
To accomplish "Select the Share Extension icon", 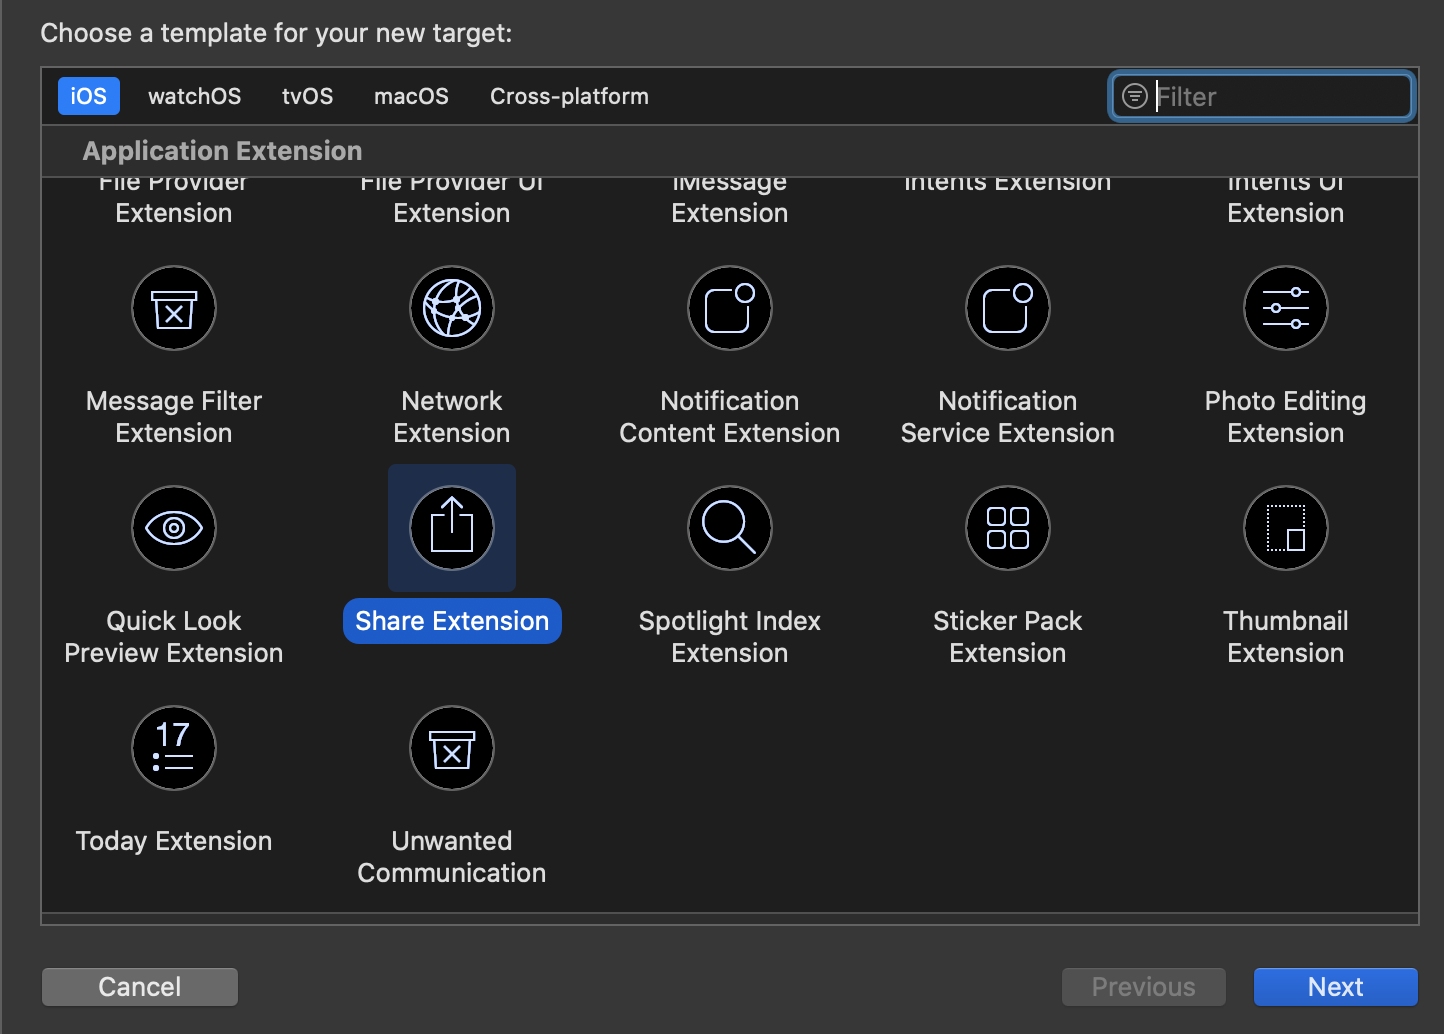I will (x=452, y=528).
